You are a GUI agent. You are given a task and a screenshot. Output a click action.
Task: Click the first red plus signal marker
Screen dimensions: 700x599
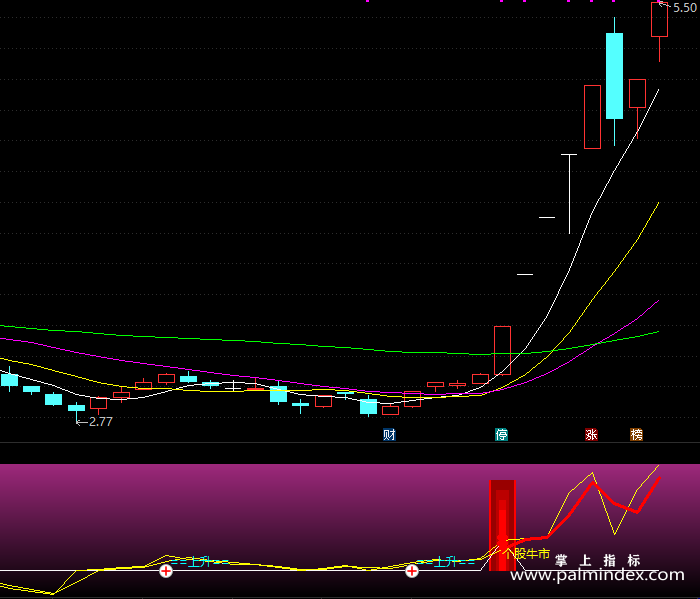[166, 571]
